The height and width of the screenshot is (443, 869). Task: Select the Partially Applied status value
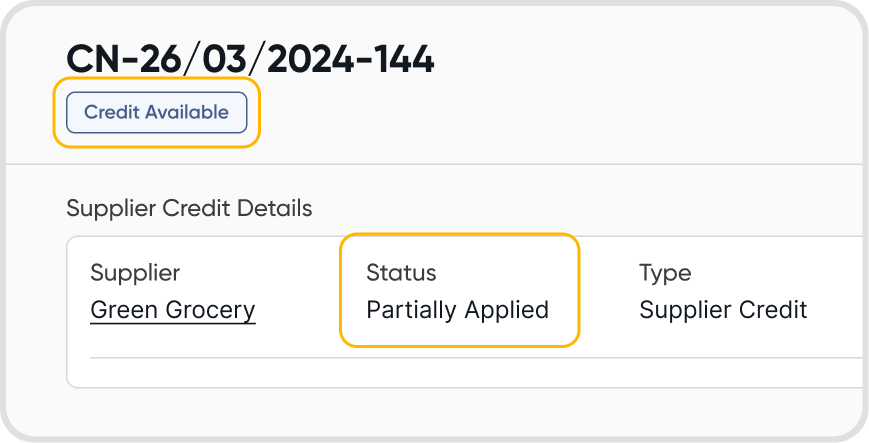457,310
